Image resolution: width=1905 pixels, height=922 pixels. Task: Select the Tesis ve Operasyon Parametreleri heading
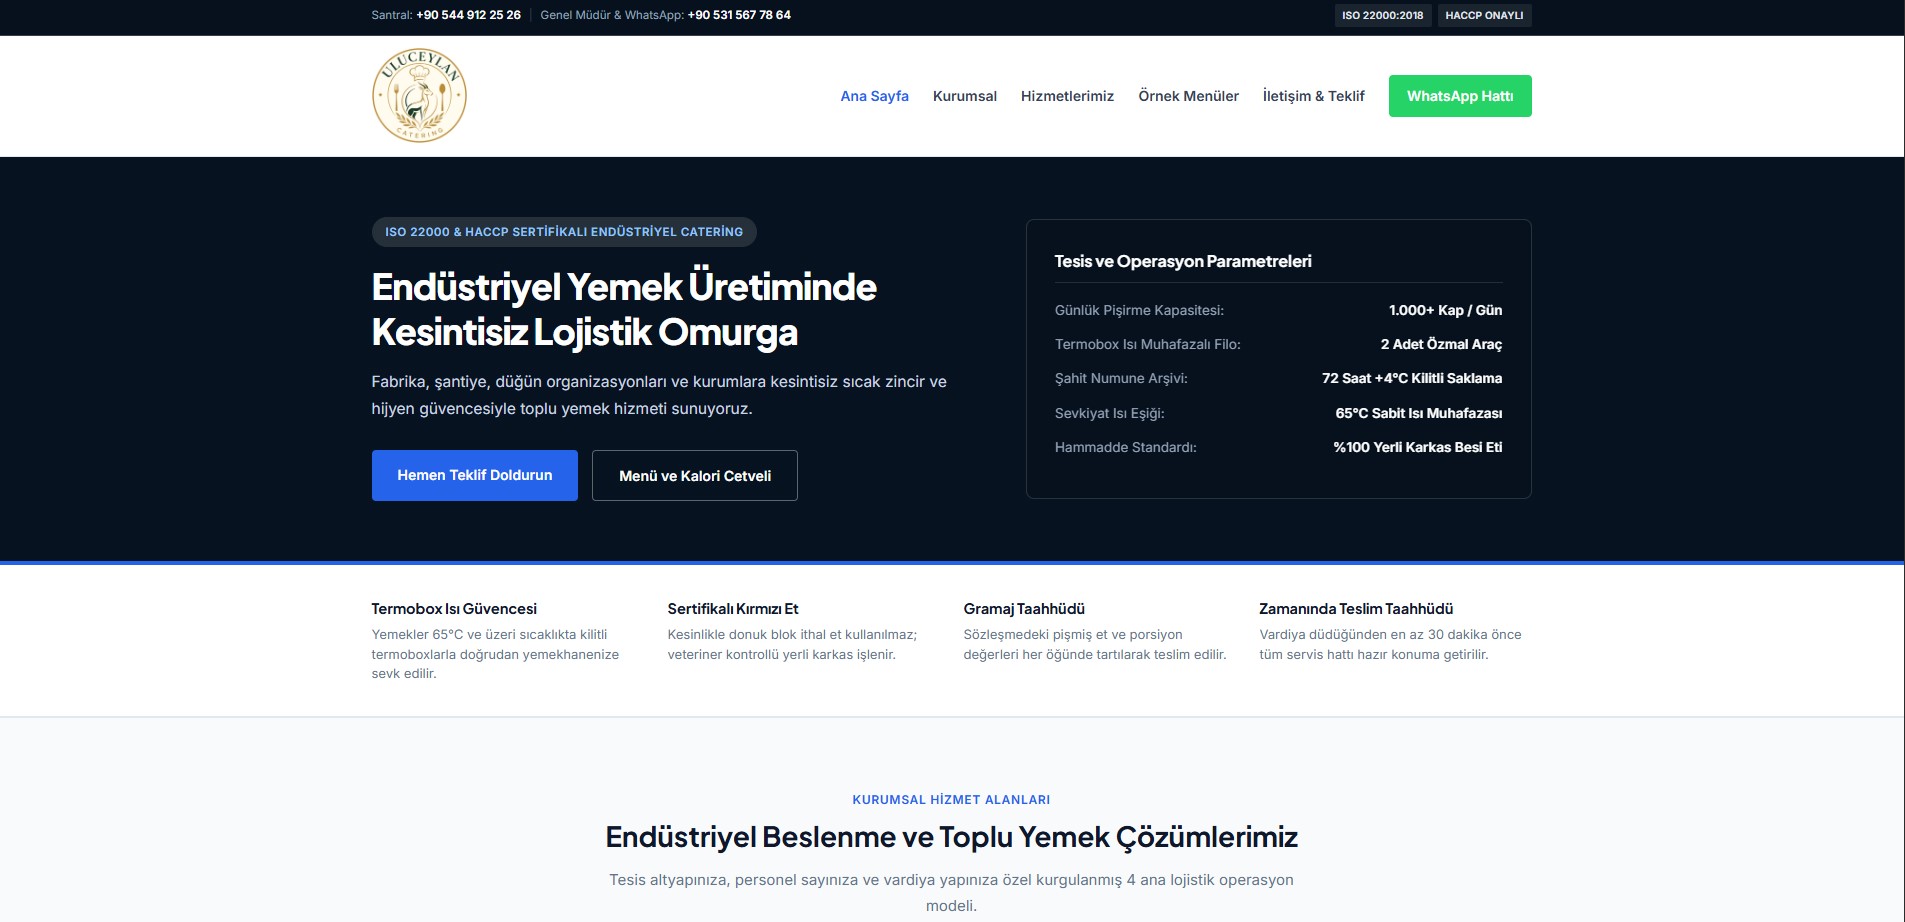(x=1183, y=261)
